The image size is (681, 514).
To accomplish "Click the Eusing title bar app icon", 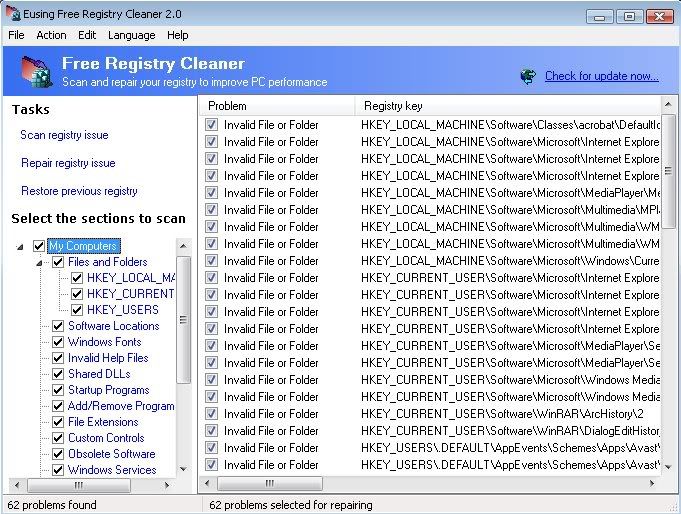I will coord(13,14).
